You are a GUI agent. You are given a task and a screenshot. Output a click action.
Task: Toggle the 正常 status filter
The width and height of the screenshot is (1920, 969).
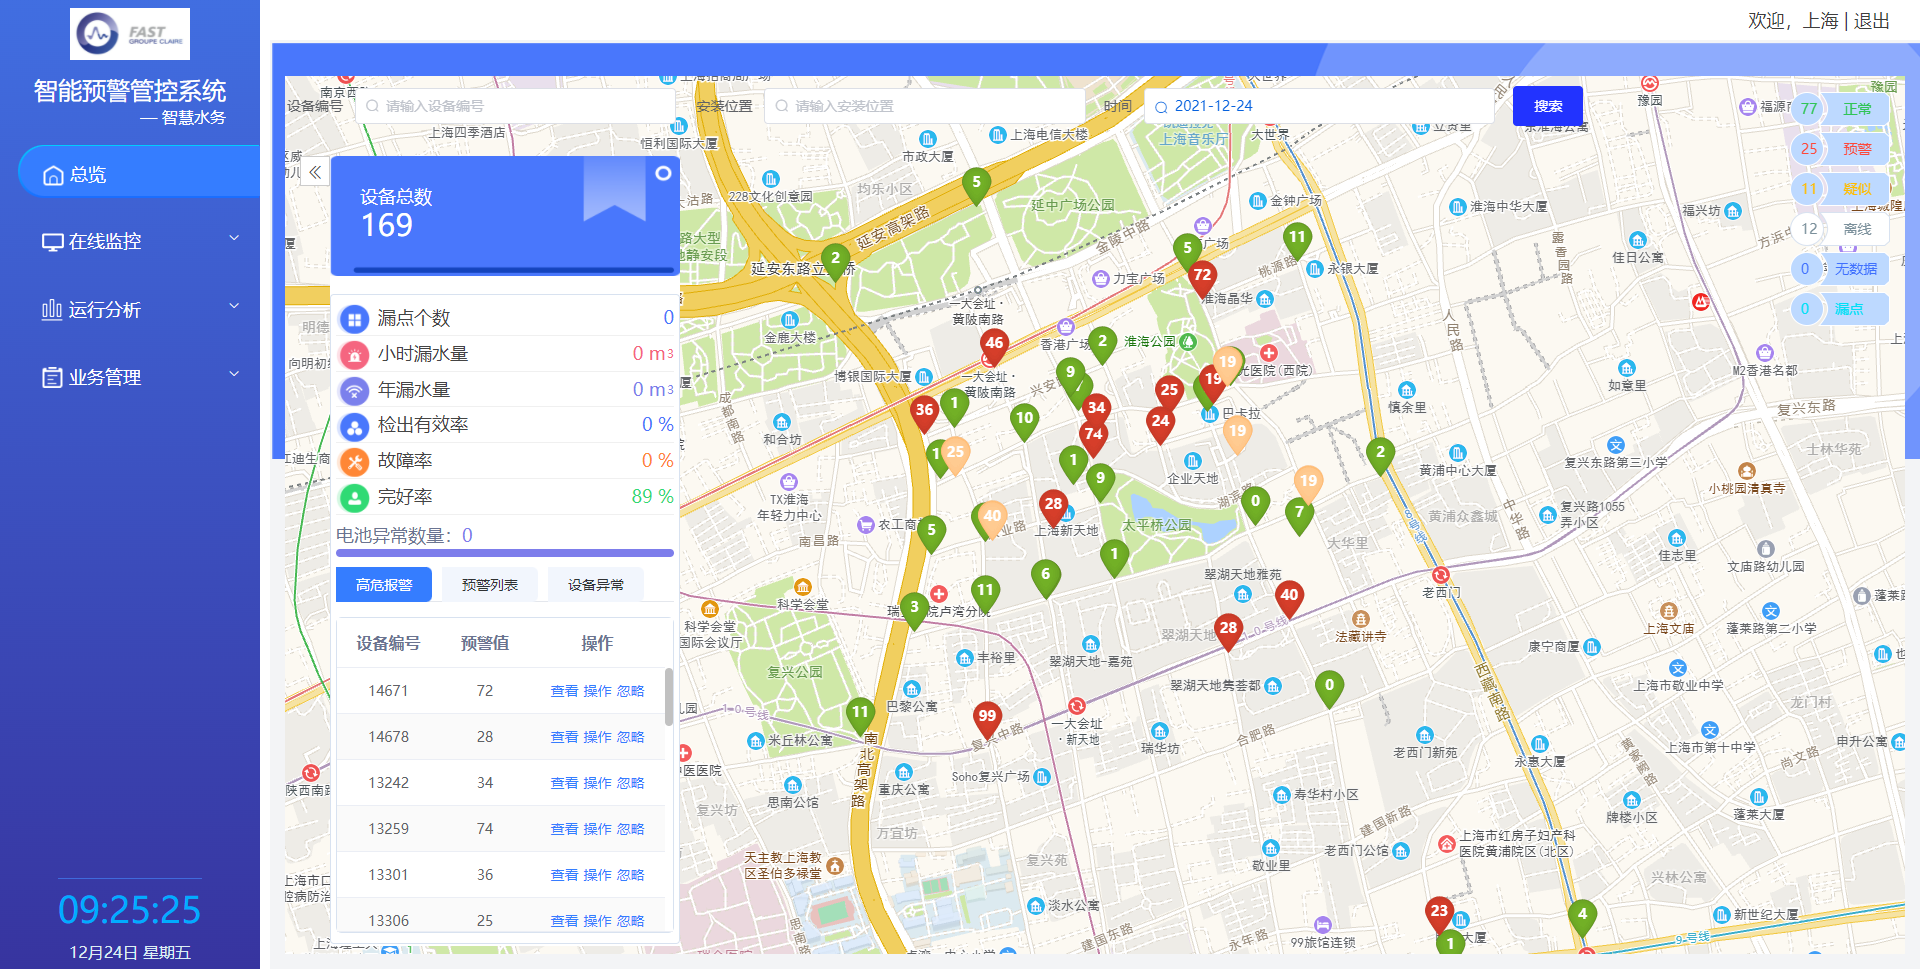1856,109
